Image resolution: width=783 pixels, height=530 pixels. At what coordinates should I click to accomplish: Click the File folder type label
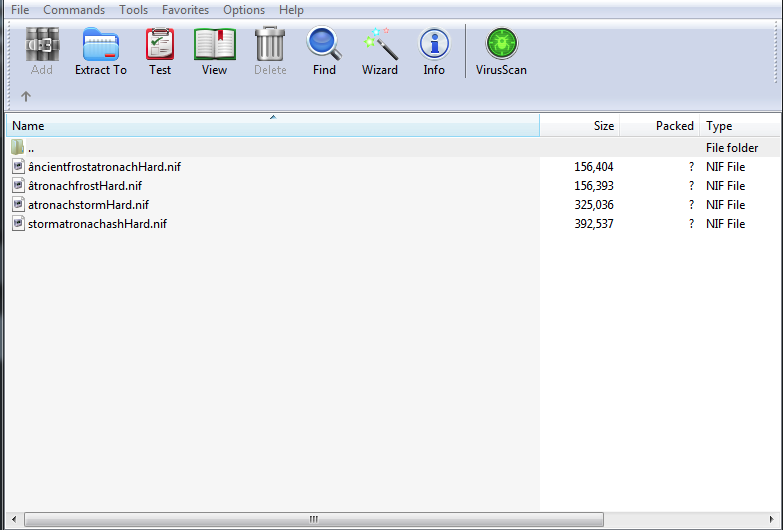732,148
